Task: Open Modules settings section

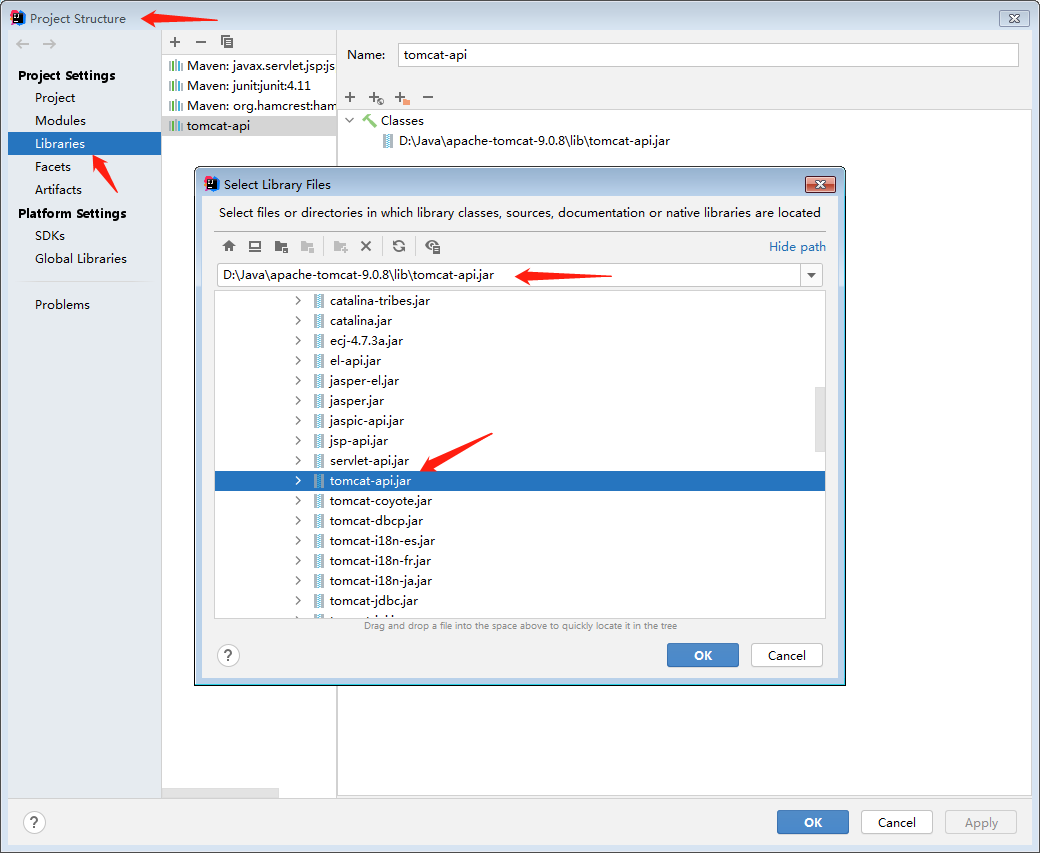Action: pos(60,121)
